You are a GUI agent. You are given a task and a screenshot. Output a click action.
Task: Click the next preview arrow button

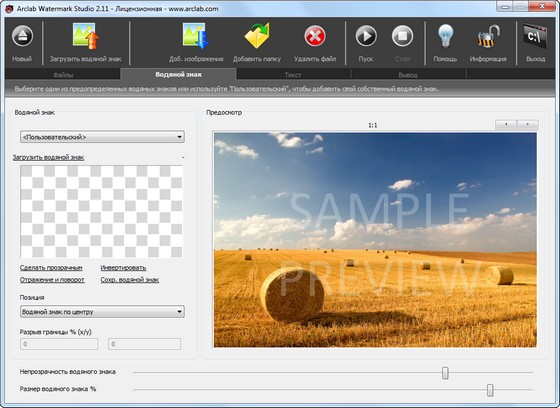[x=528, y=124]
